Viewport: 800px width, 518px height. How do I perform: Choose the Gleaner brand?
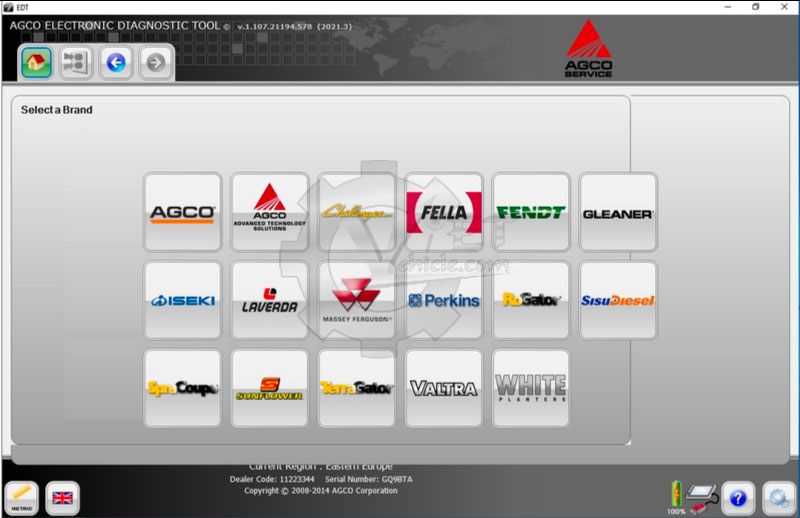(618, 212)
